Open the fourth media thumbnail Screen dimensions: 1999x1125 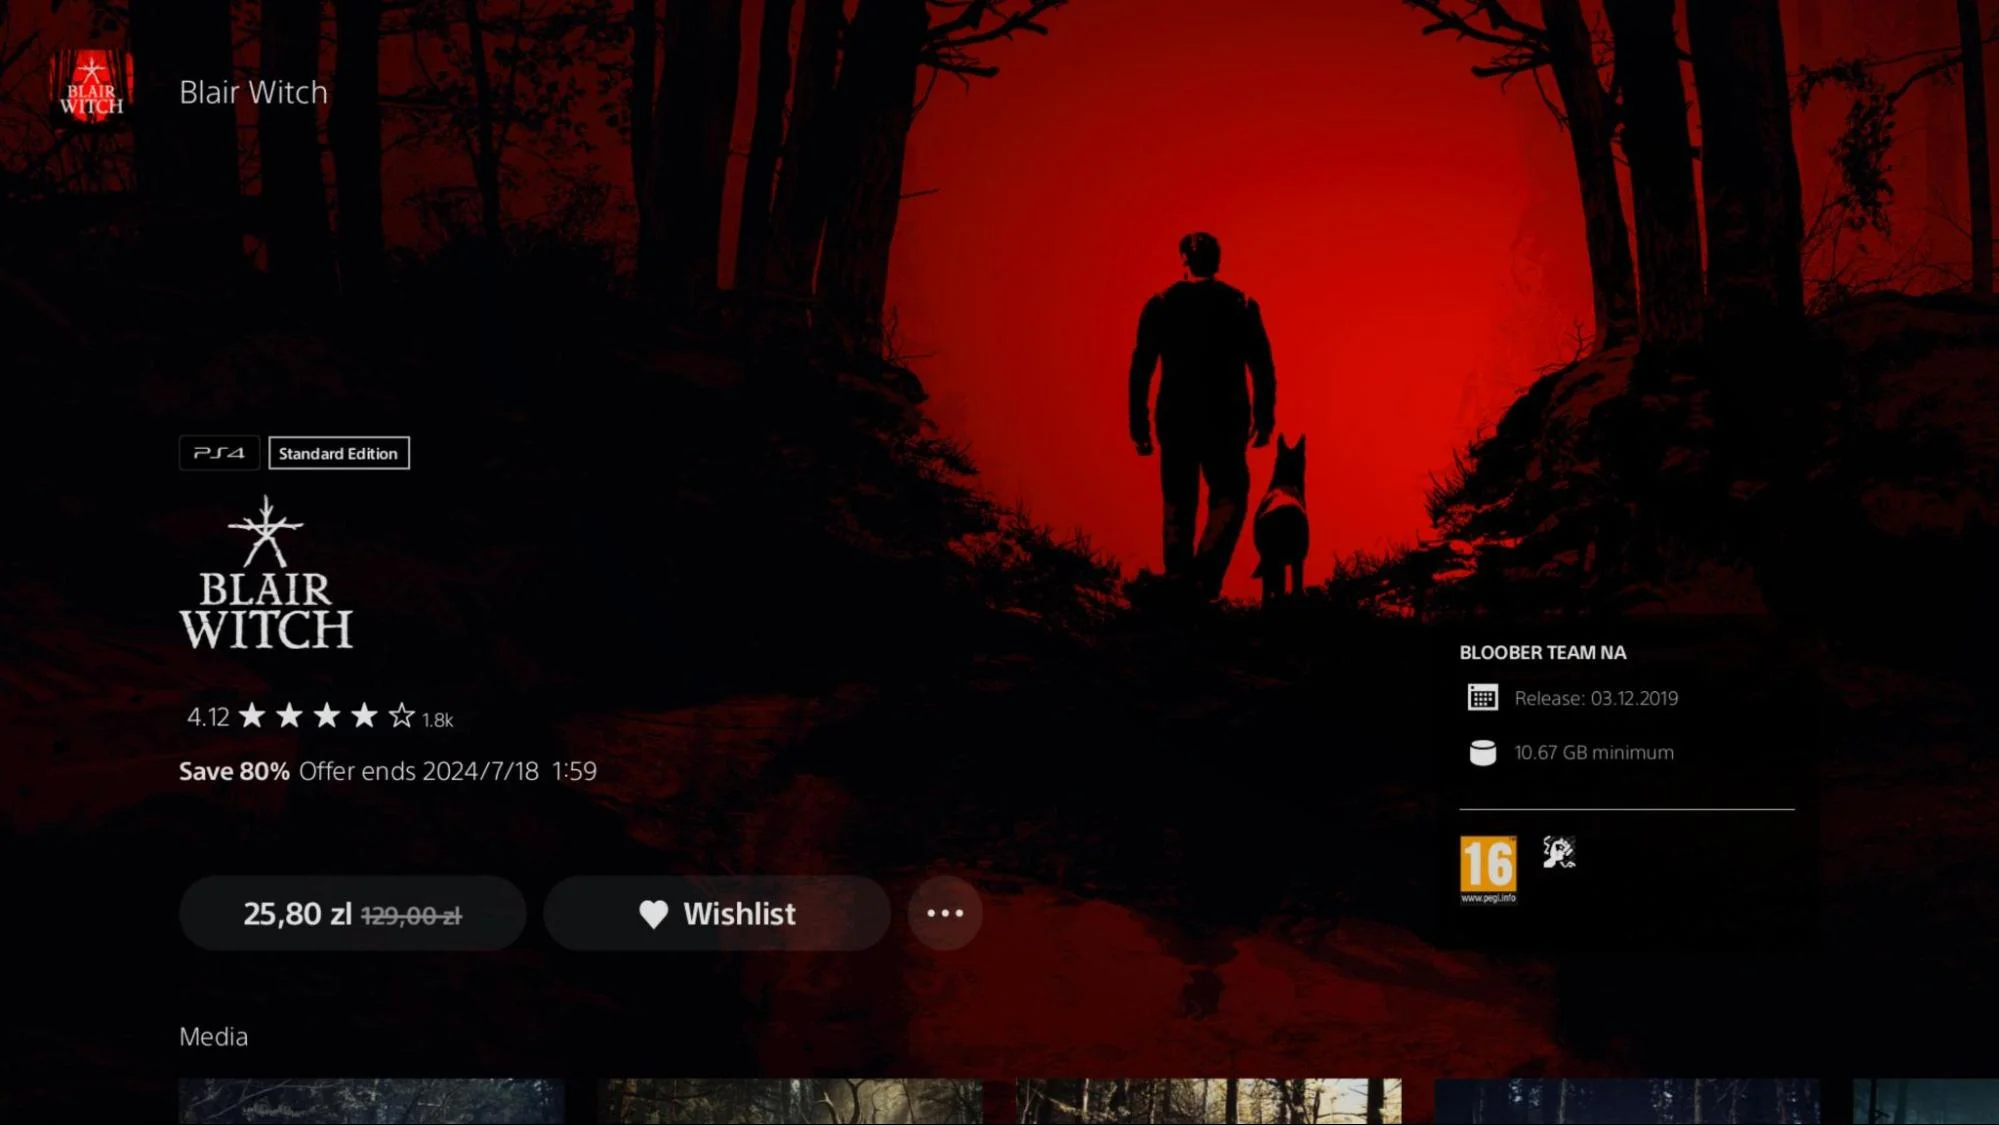(1627, 1101)
